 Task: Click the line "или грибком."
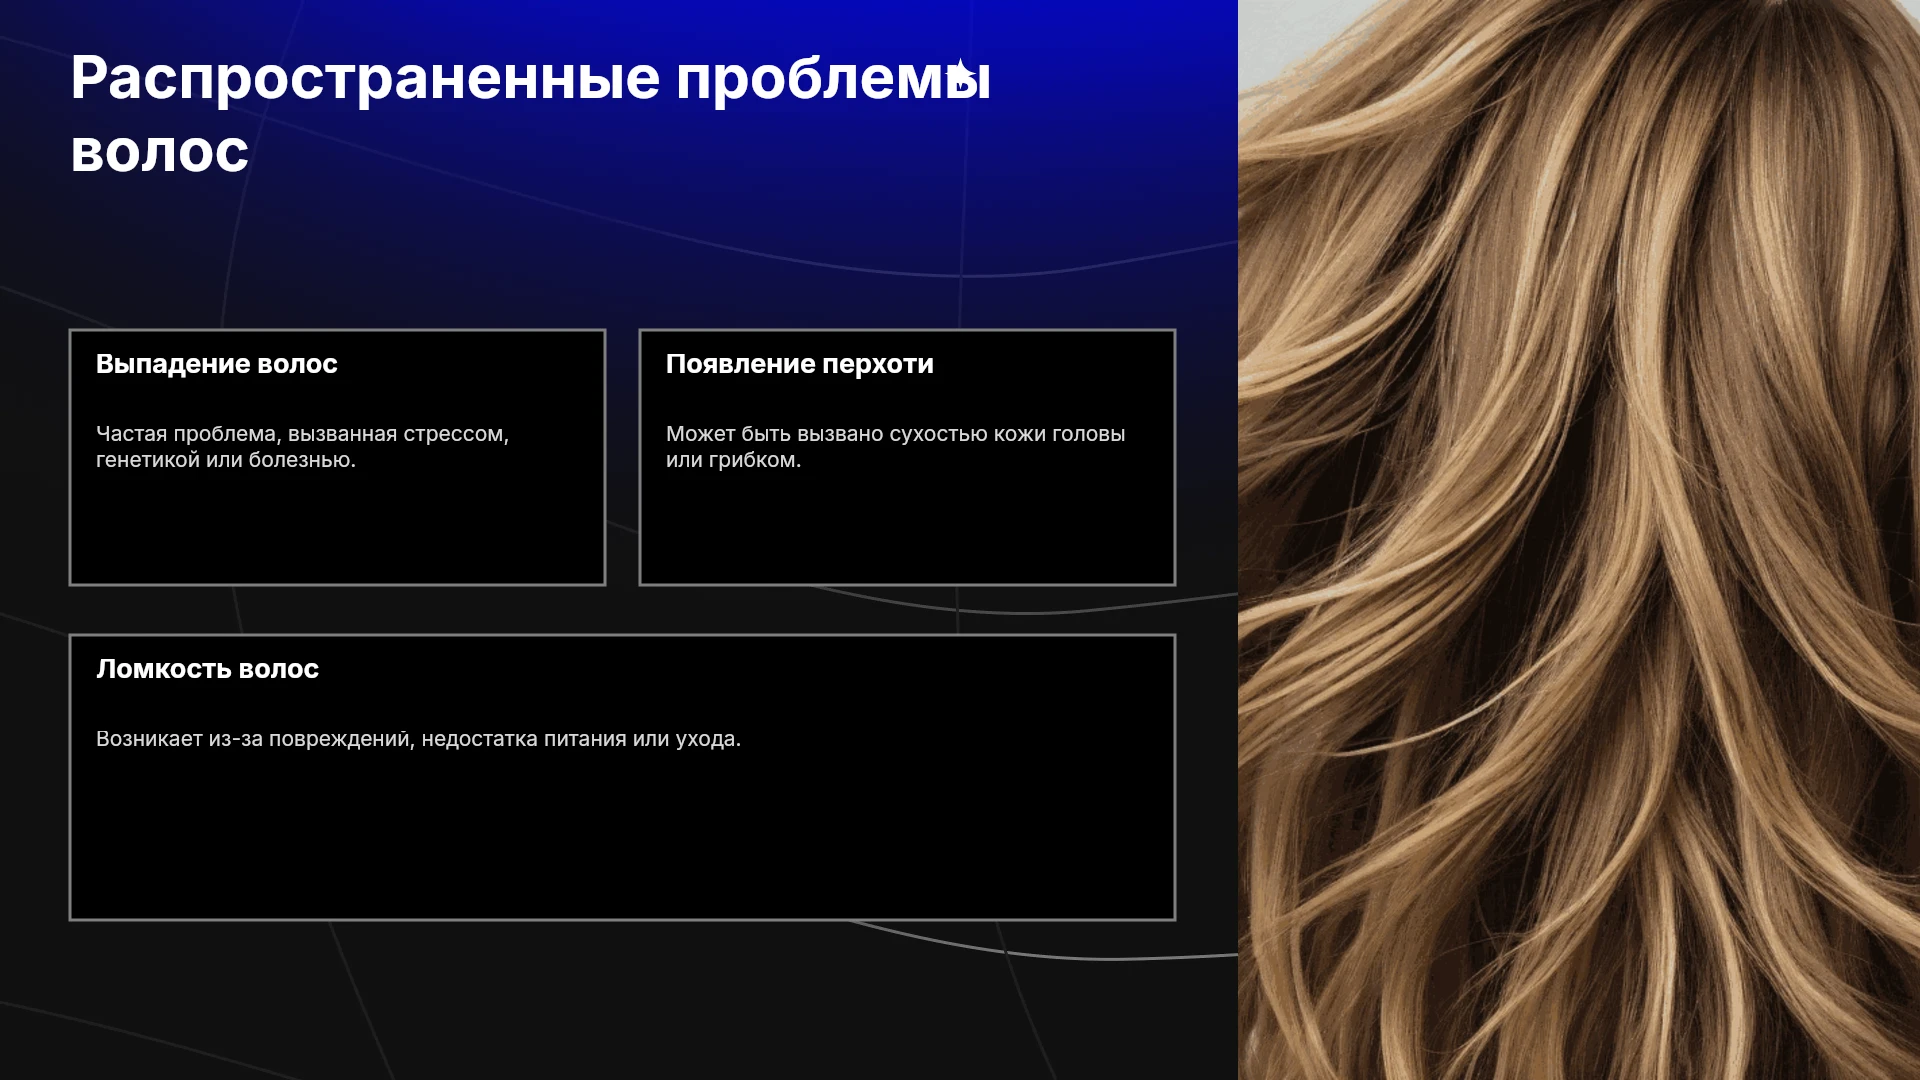[733, 460]
